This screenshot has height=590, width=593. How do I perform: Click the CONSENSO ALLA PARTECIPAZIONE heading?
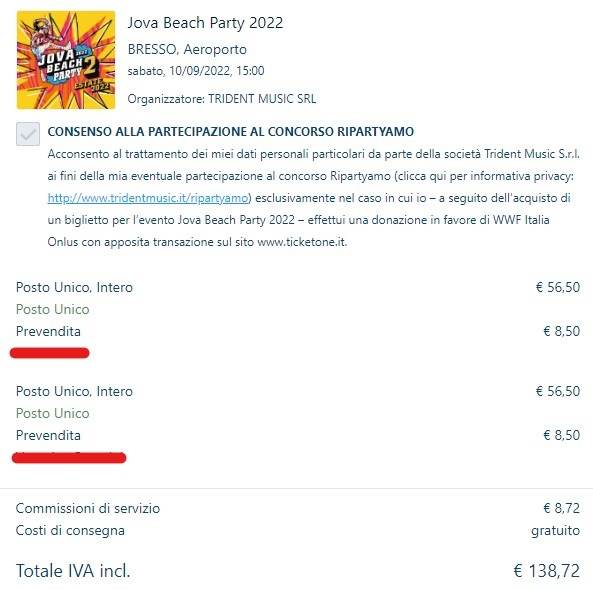(x=231, y=132)
